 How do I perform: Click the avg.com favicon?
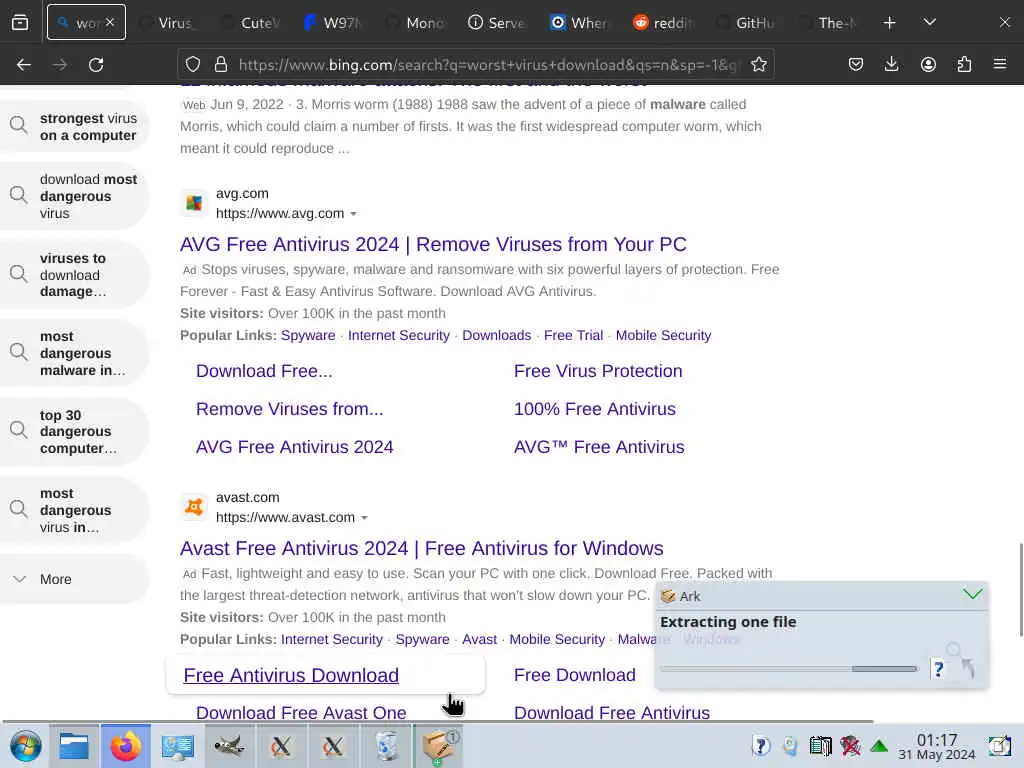[x=194, y=203]
